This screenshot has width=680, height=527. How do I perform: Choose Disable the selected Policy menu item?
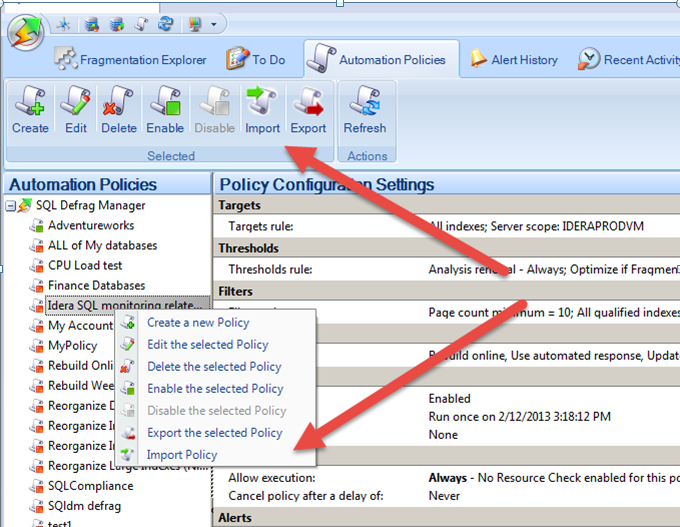216,410
